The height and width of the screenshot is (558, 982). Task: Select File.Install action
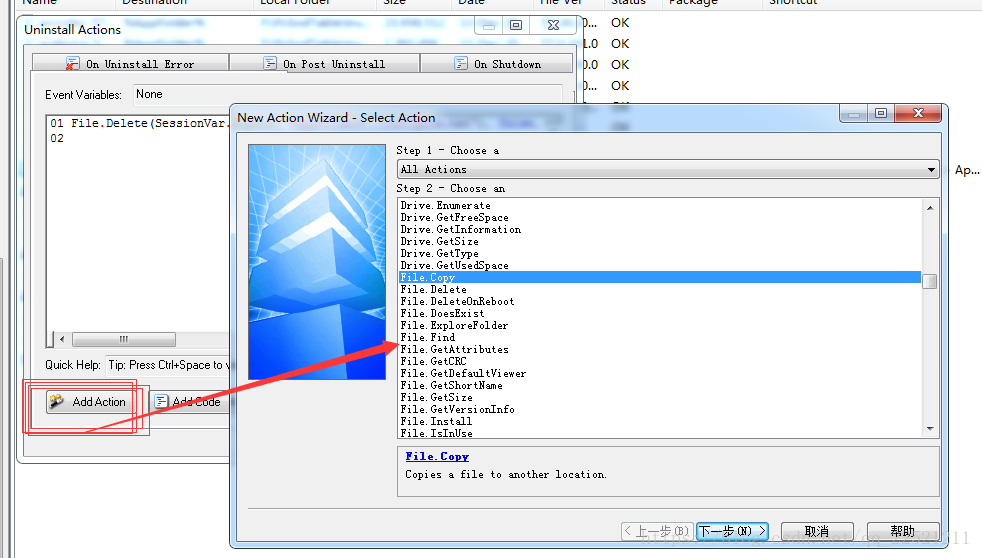(436, 421)
